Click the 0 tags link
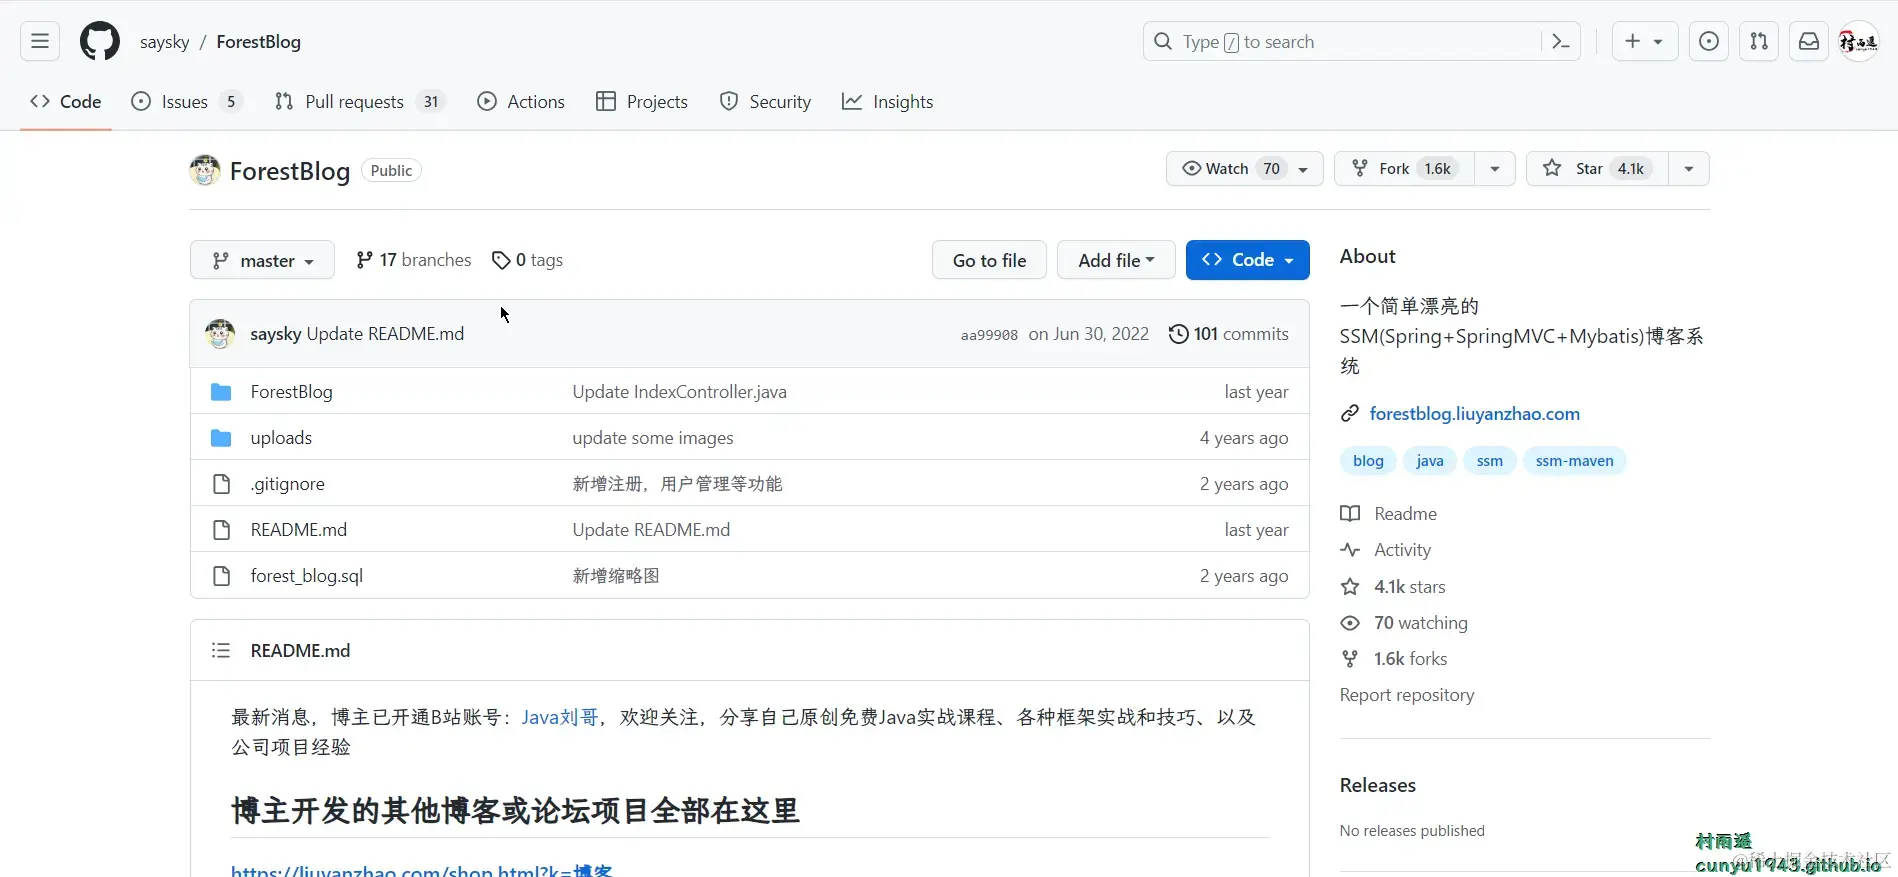This screenshot has width=1898, height=877. [527, 260]
